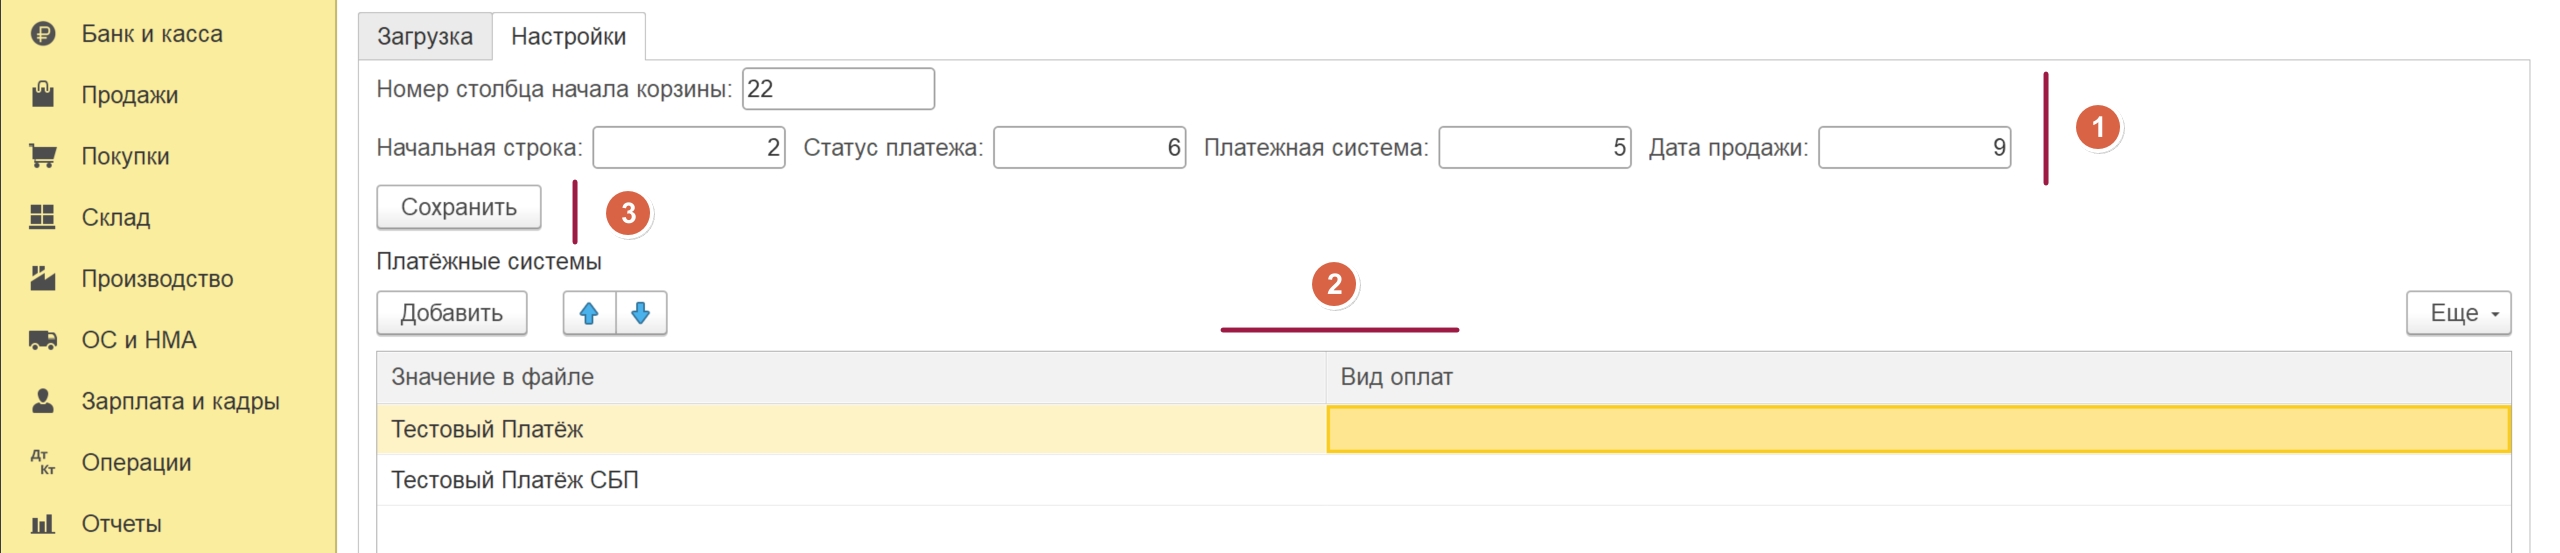The width and height of the screenshot is (2560, 553).
Task: Click the person icon for Зарплата и кадры
Action: 42,401
